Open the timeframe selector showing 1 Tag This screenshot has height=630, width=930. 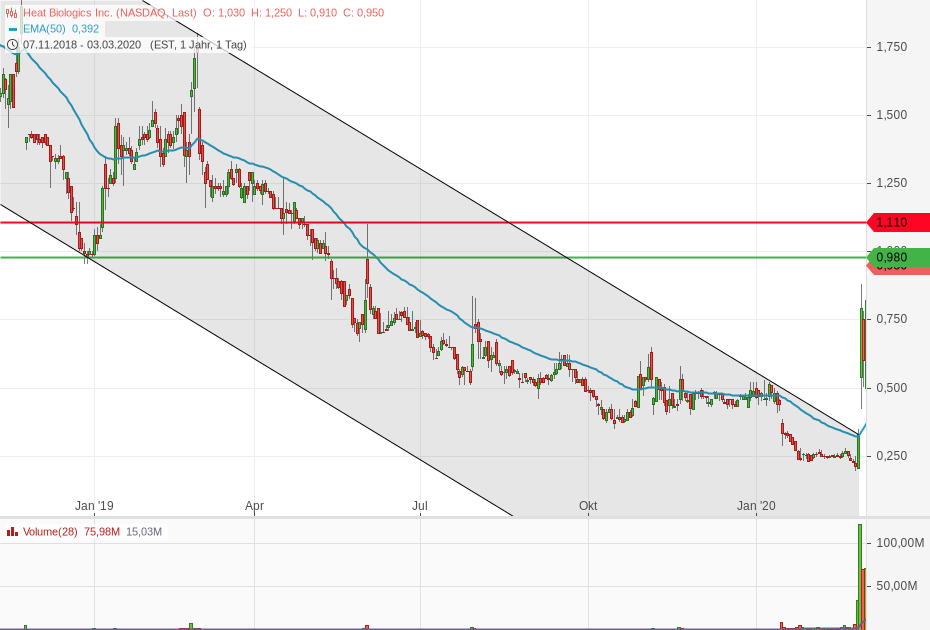227,44
